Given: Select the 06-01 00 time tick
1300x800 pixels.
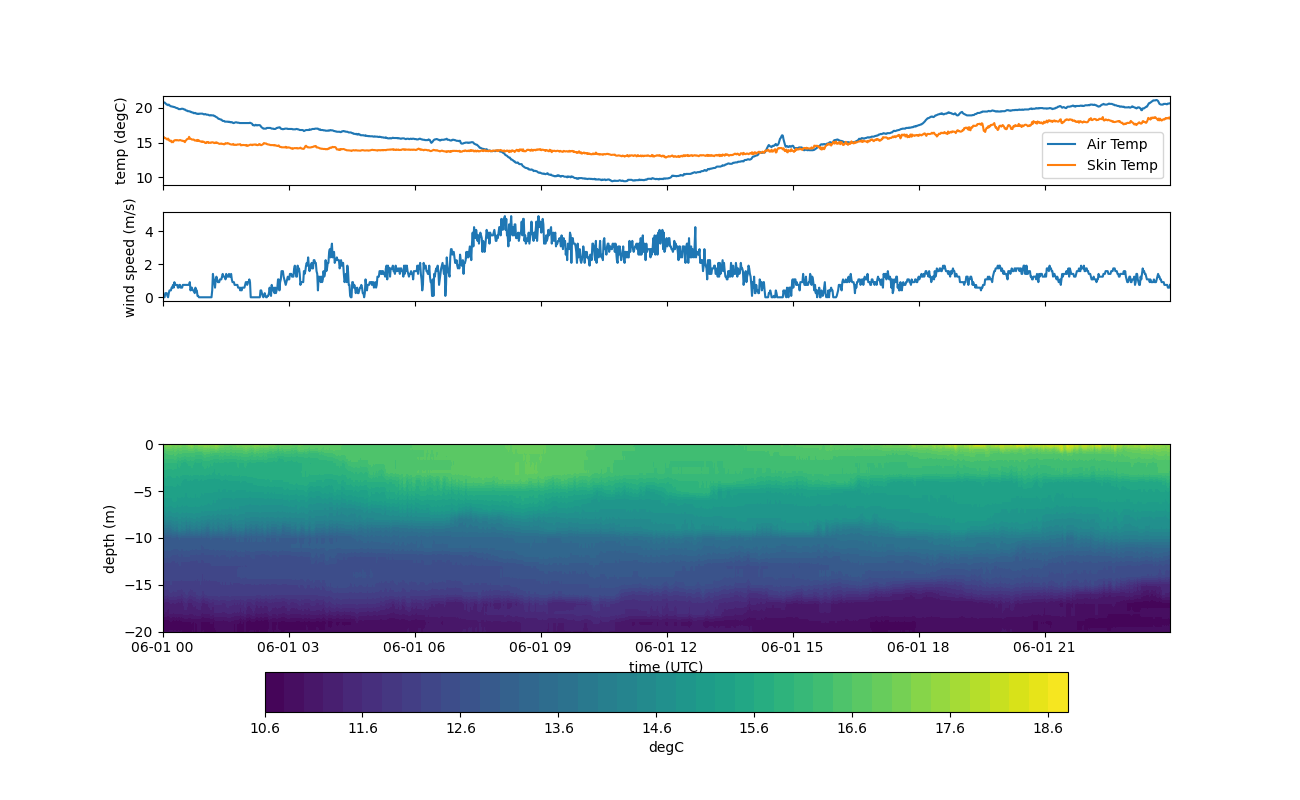Looking at the screenshot, I should 163,647.
